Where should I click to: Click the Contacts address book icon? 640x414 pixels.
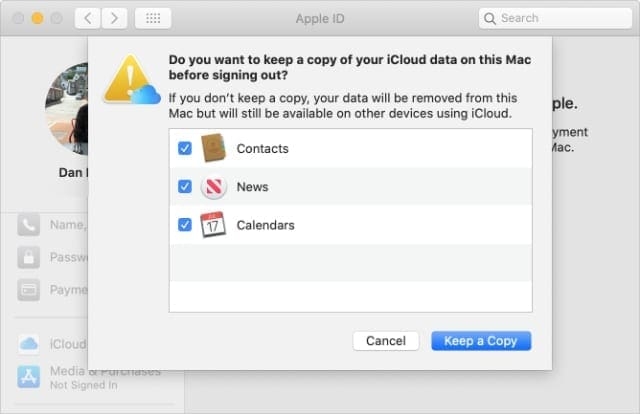214,148
